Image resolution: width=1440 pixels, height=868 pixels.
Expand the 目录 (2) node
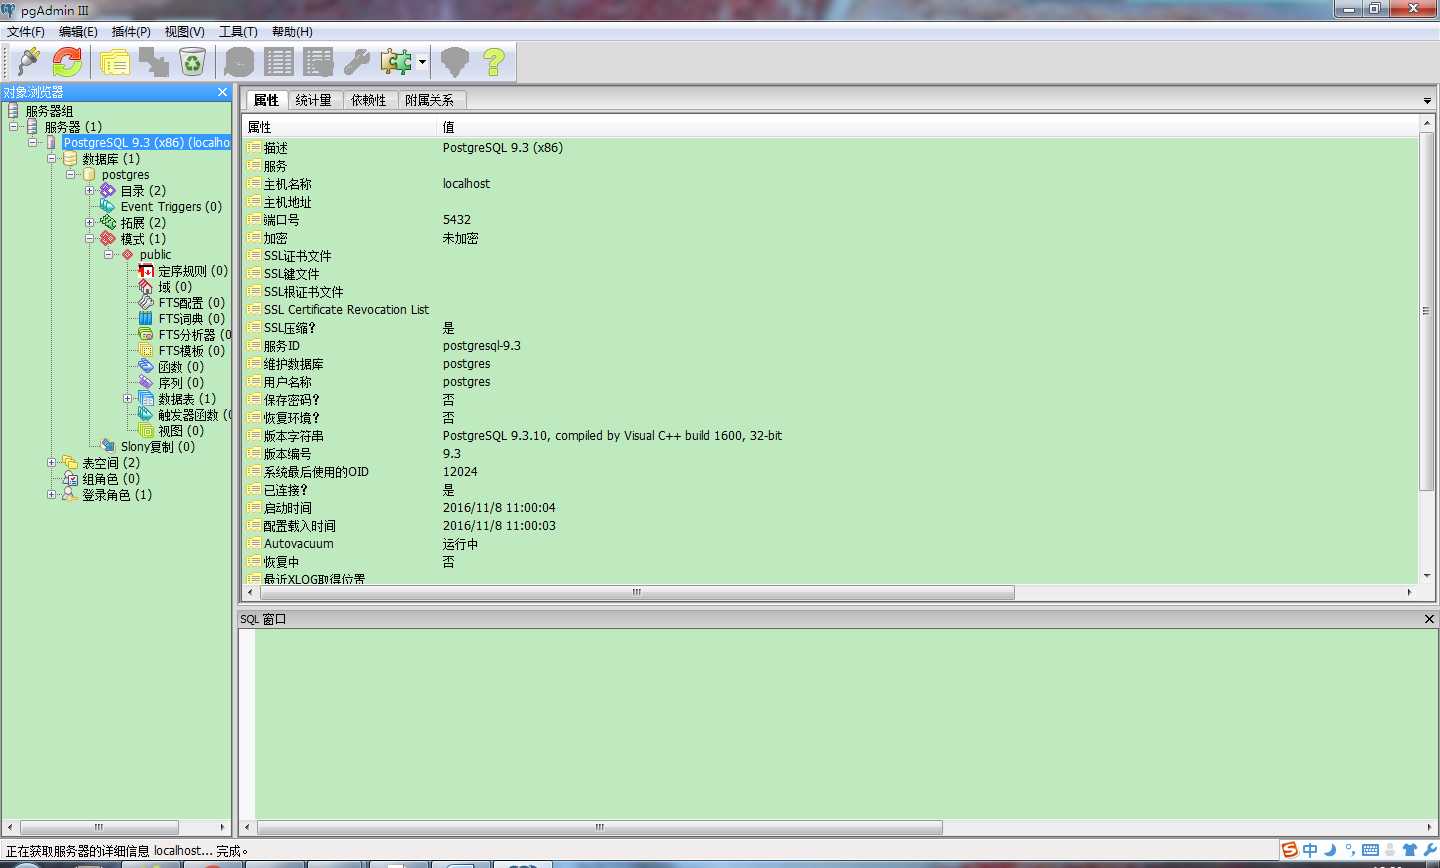point(90,191)
